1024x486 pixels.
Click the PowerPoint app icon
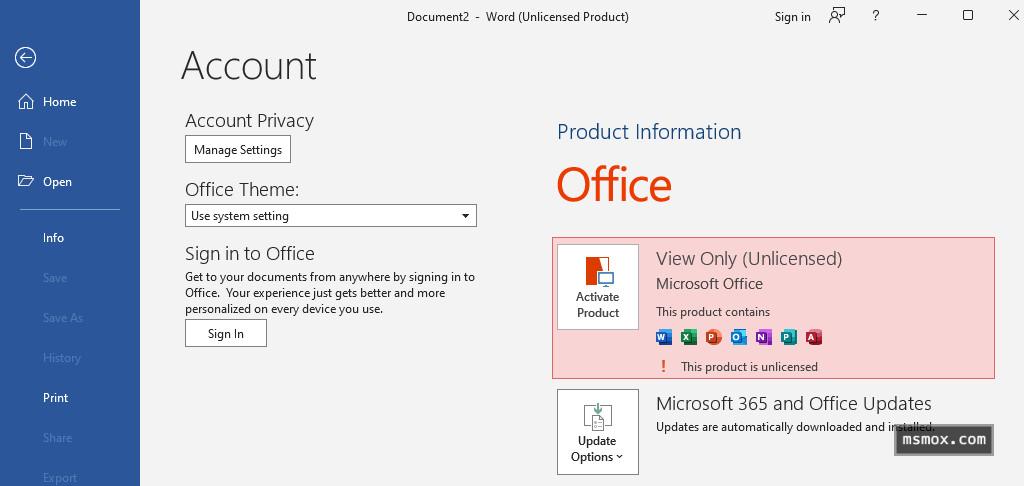coord(713,337)
